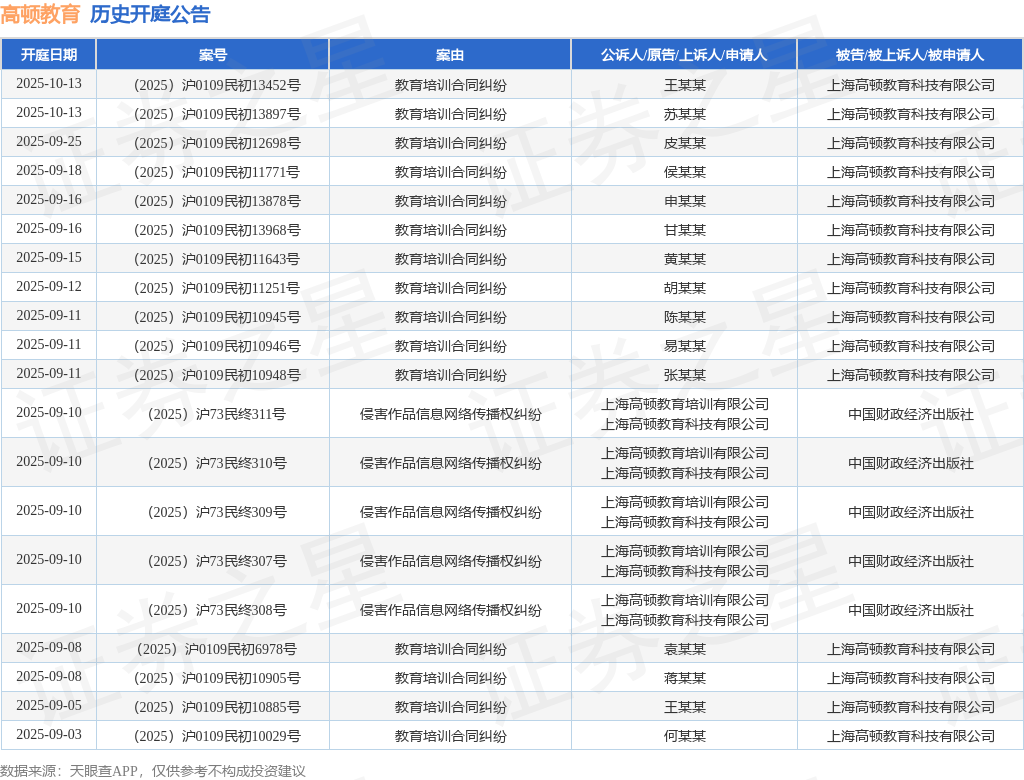This screenshot has width=1024, height=780.
Task: Click the 数据来源 天眼查APP footer note
Action: pyautogui.click(x=153, y=771)
